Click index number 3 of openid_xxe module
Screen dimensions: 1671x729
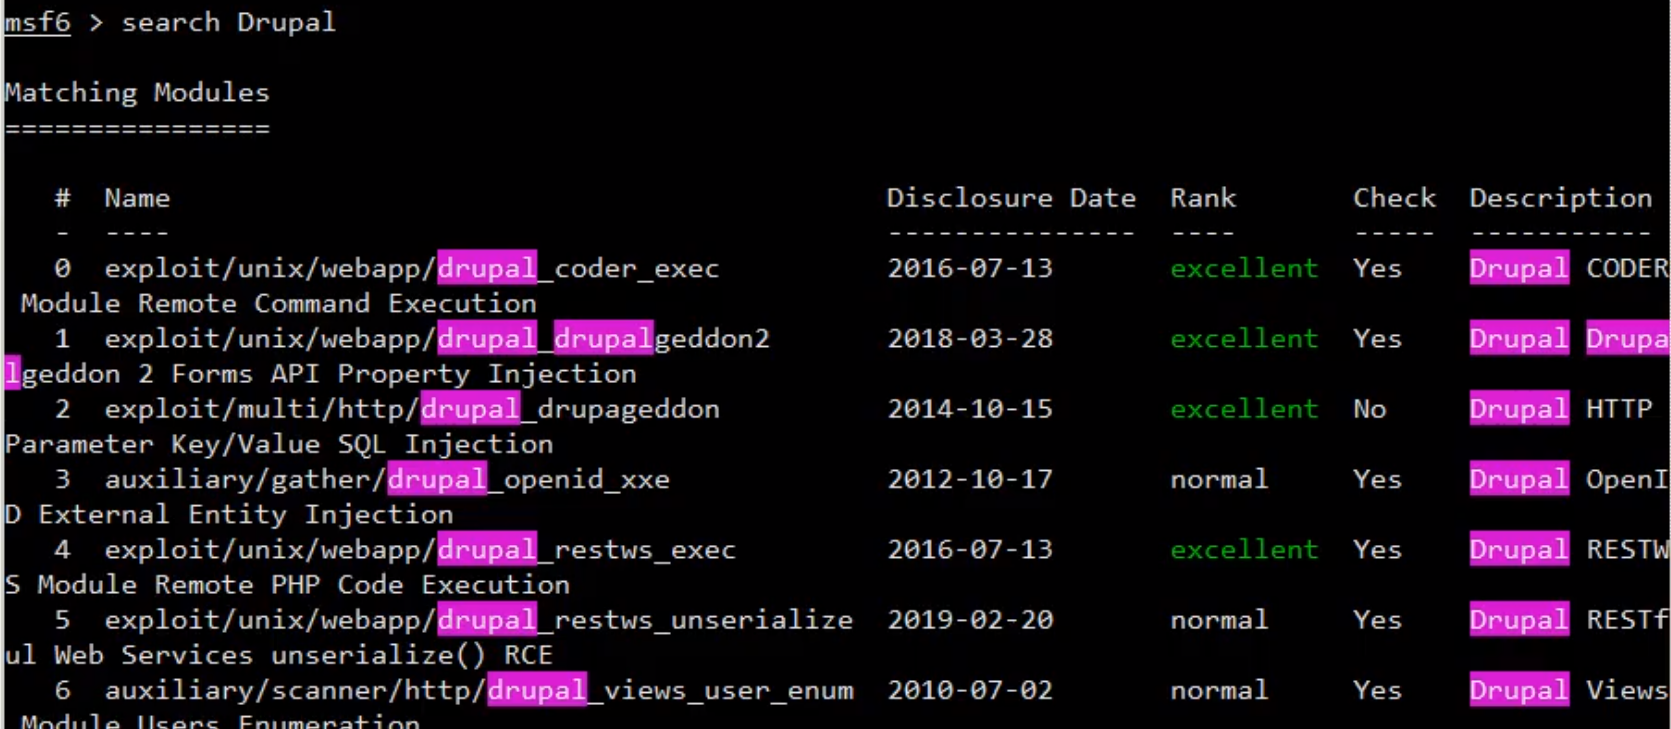click(62, 479)
